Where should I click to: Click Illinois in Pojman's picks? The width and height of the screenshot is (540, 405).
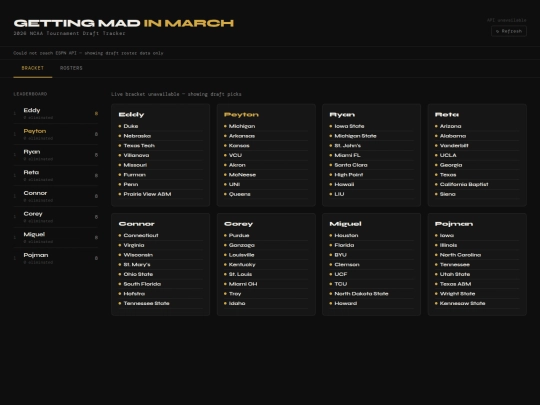448,245
